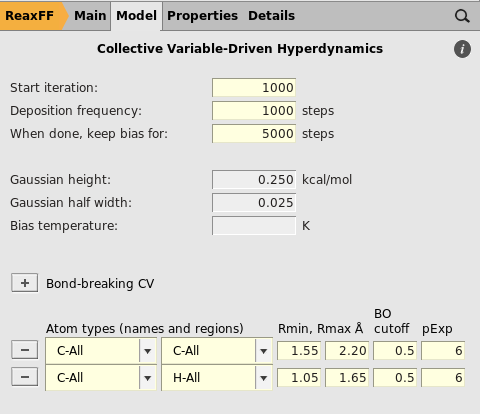
Task: Edit Rmin value 1.05
Action: point(299,378)
